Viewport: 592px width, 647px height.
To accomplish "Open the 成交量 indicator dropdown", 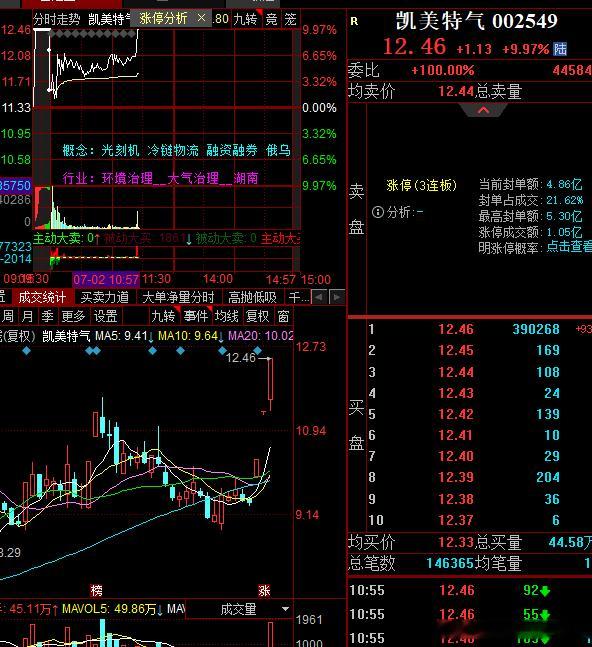I will tap(285, 609).
